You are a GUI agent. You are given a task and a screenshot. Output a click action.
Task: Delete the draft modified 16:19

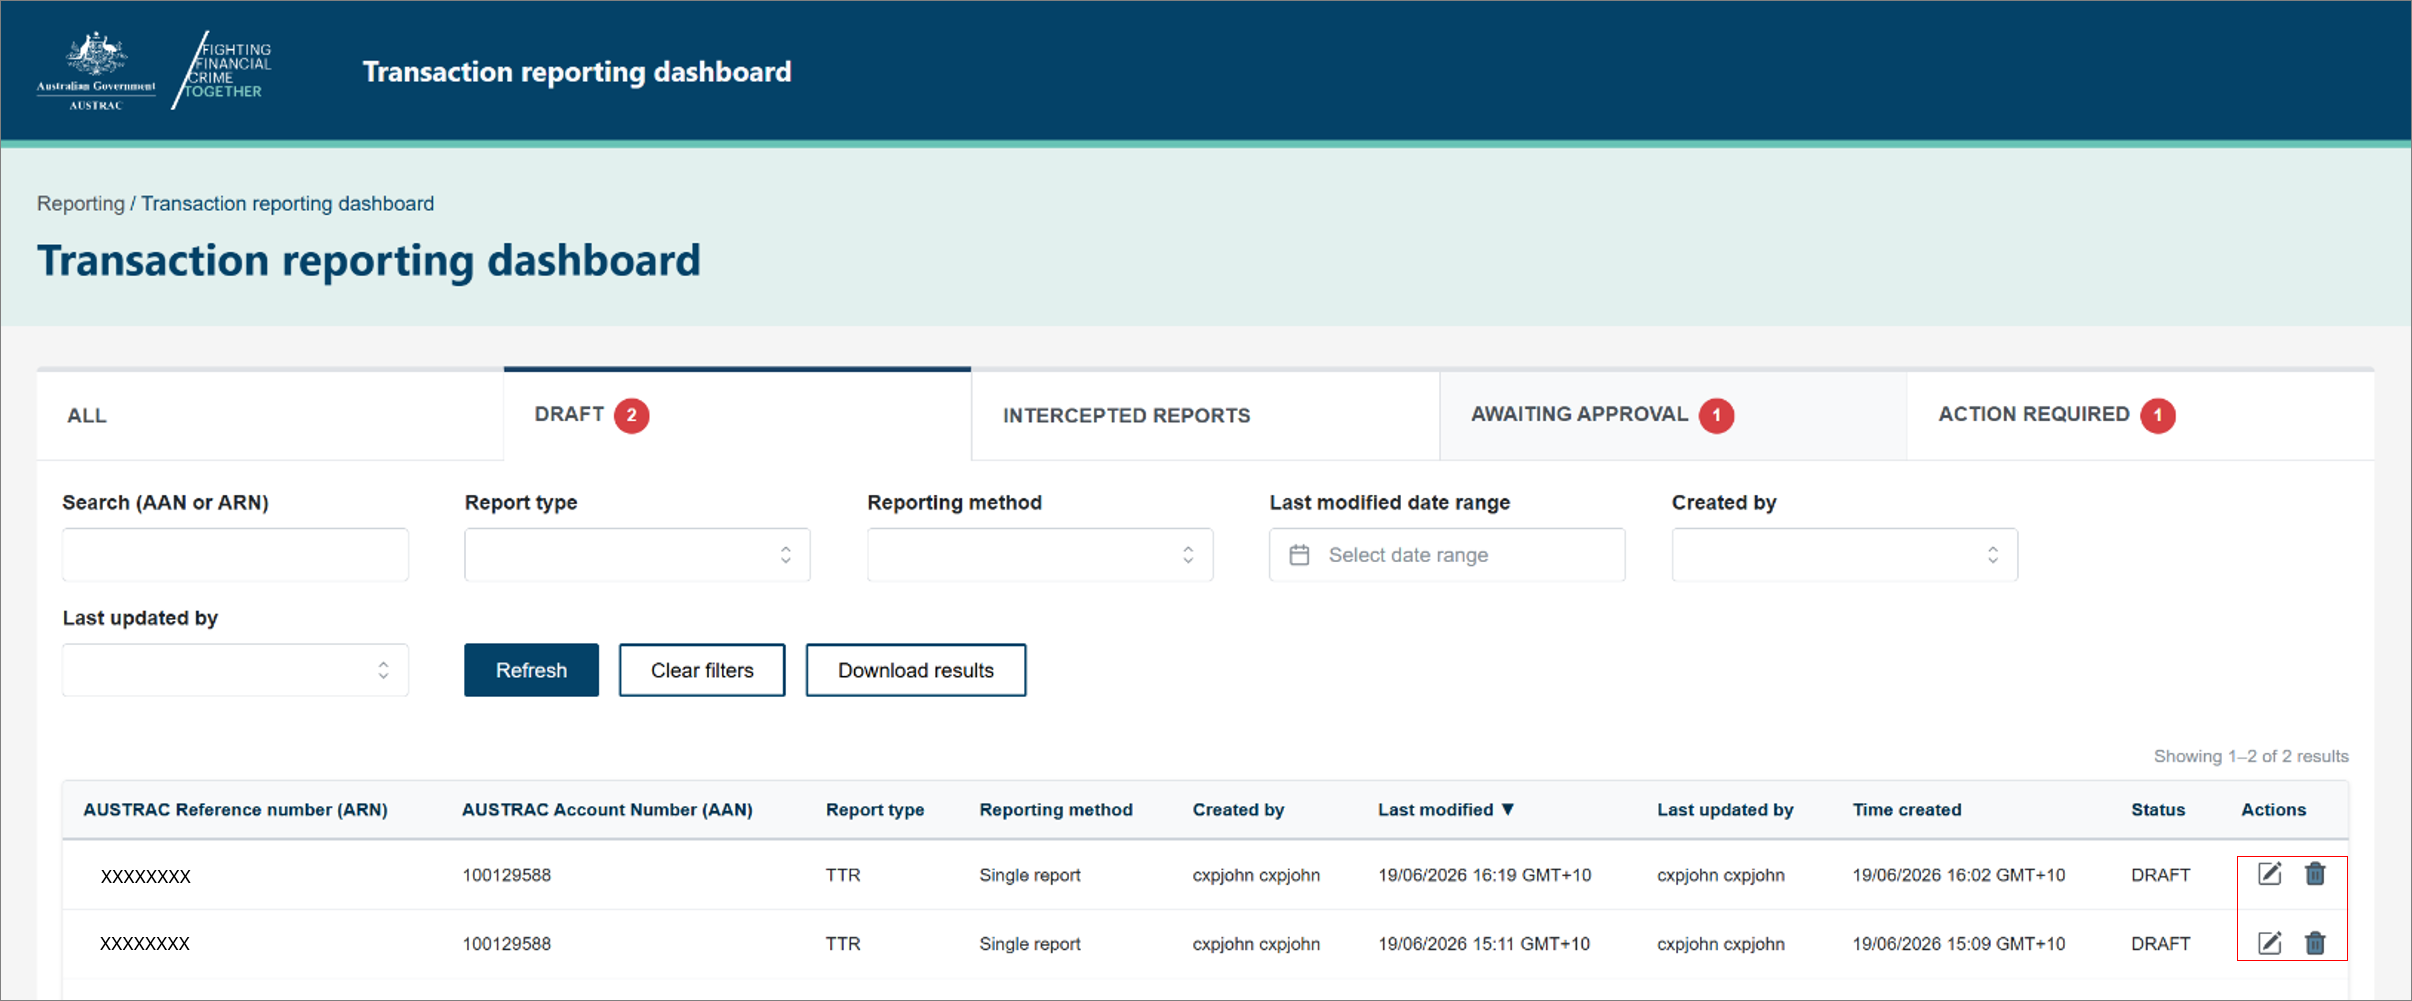(2315, 874)
